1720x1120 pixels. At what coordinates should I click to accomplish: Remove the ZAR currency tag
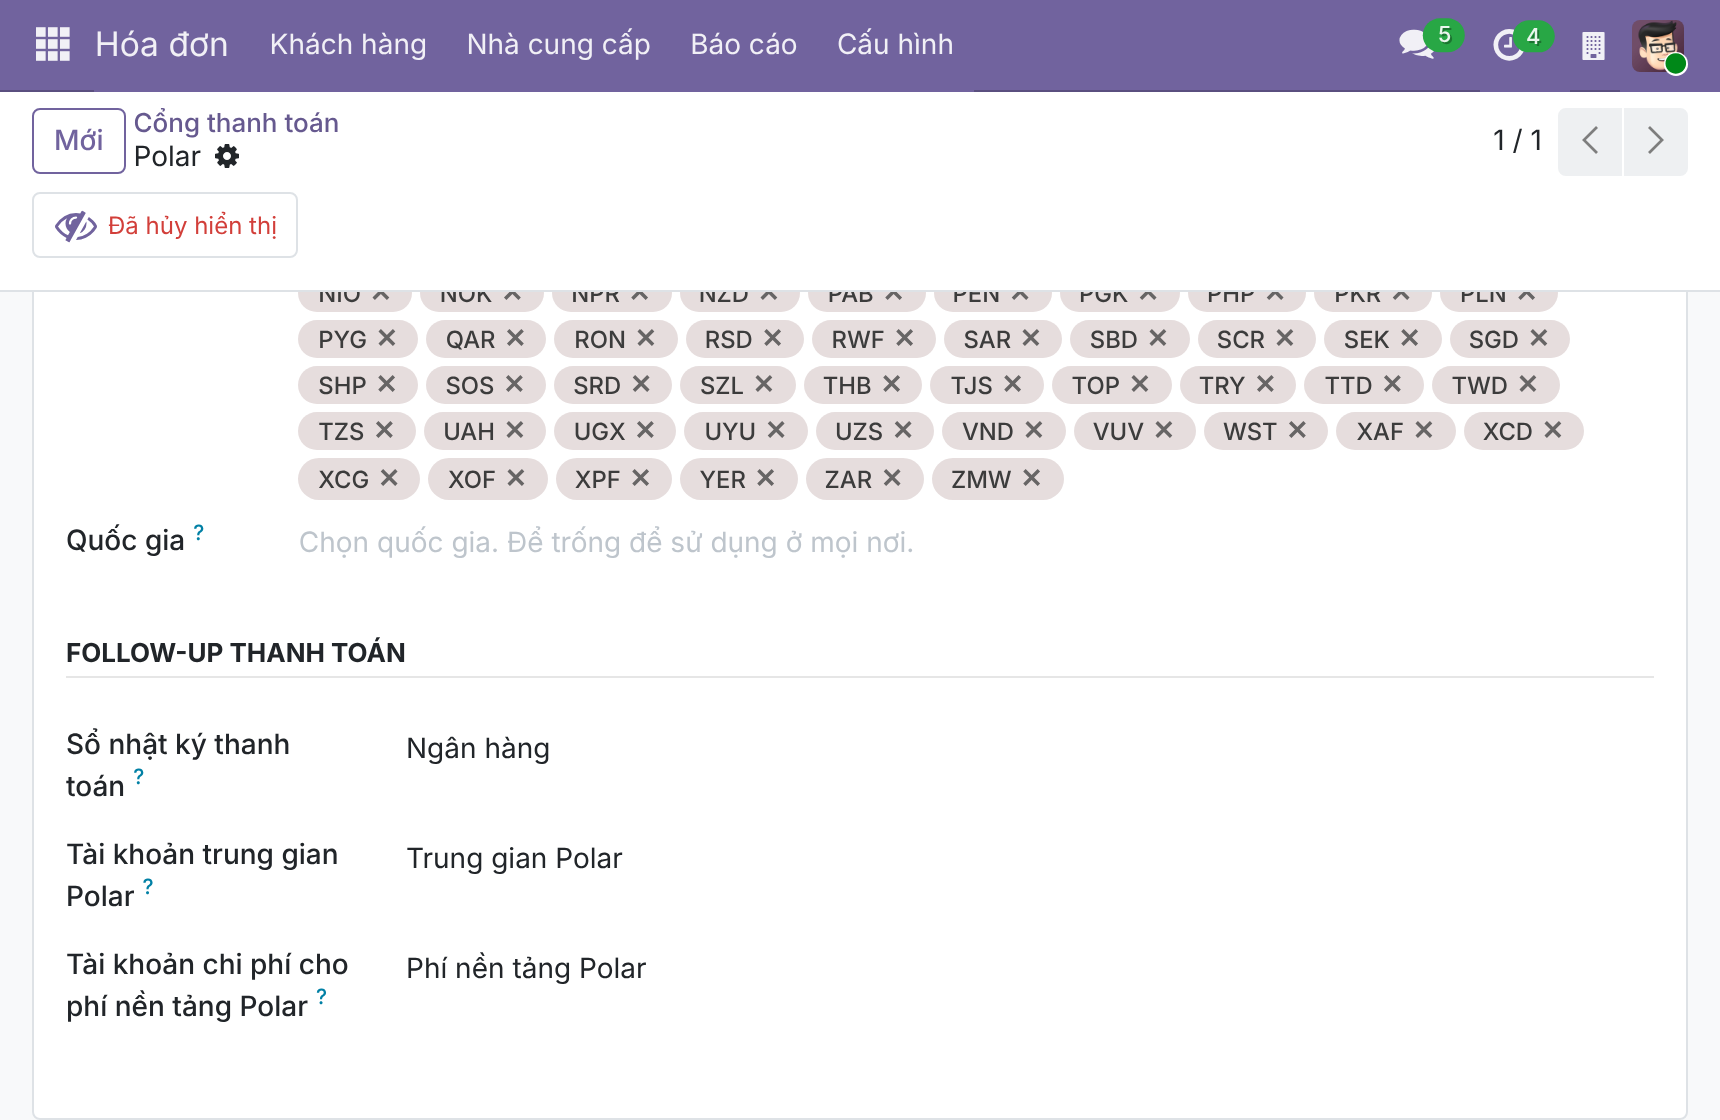(x=892, y=478)
